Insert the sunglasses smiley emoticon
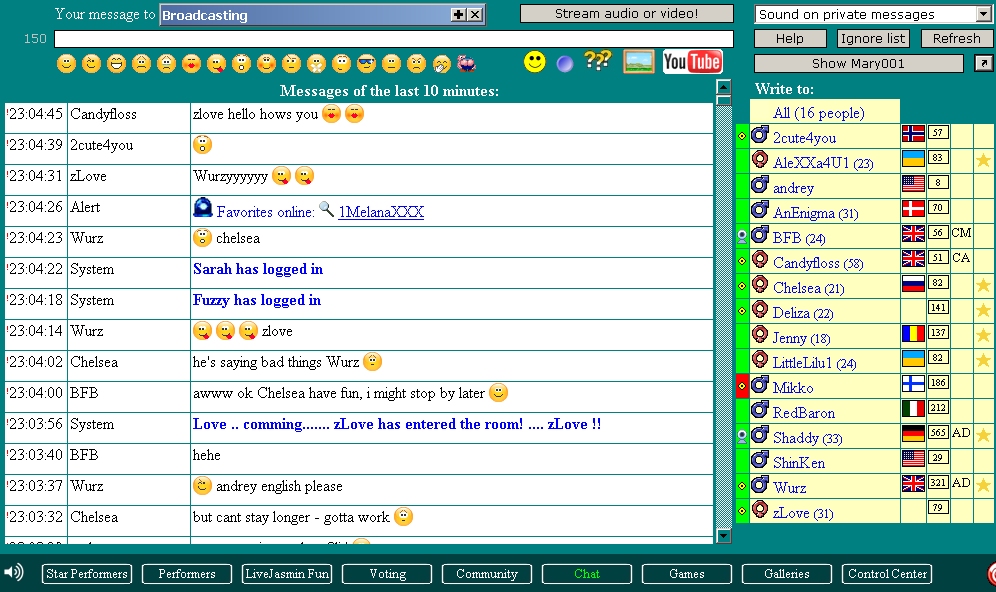Viewport: 996px width, 592px height. (366, 64)
